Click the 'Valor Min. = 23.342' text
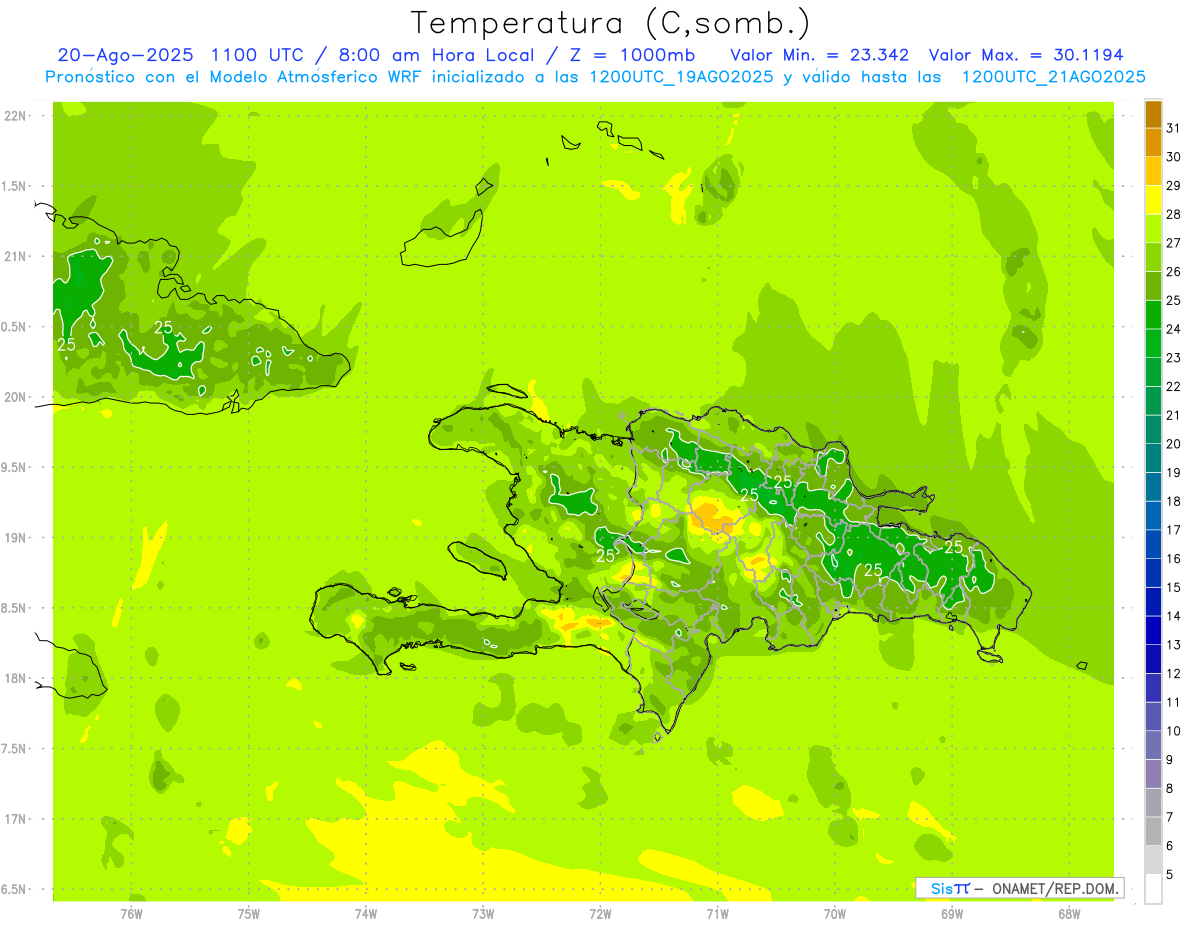The image size is (1200, 927). coord(819,55)
